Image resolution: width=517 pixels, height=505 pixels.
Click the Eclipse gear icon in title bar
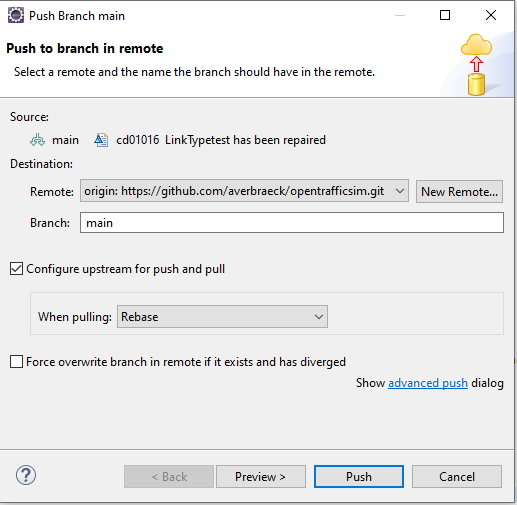[16, 16]
